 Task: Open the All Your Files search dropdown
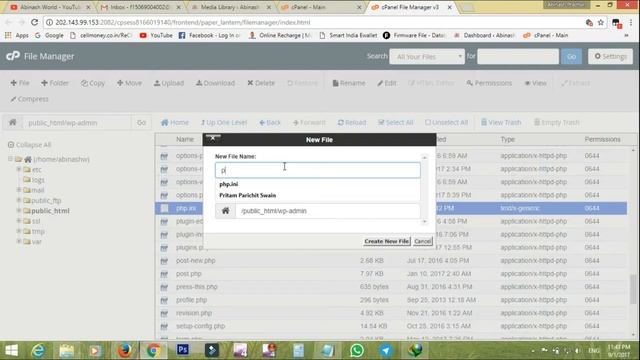tap(427, 56)
